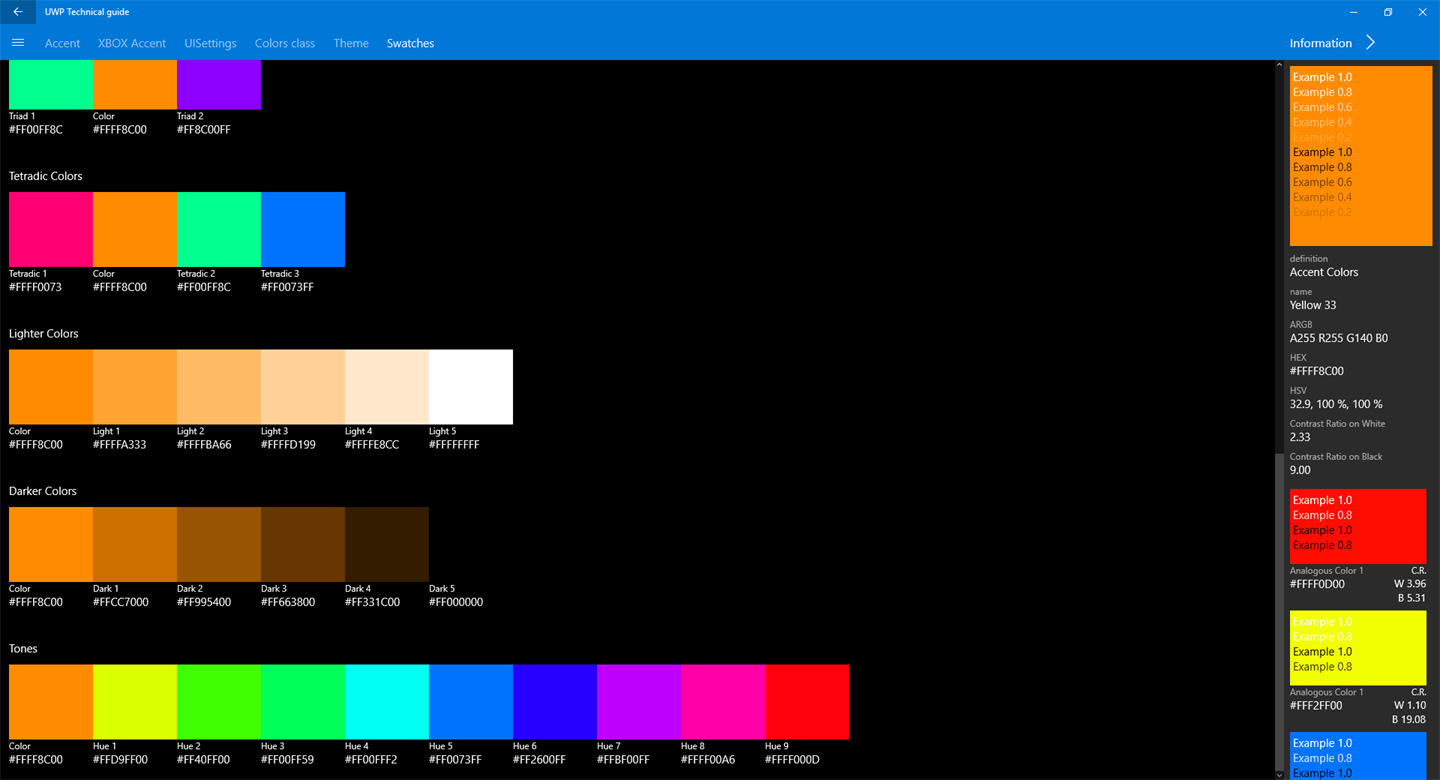Collapse the Information panel with the chevron
Screen dimensions: 1440x780
coord(1371,43)
